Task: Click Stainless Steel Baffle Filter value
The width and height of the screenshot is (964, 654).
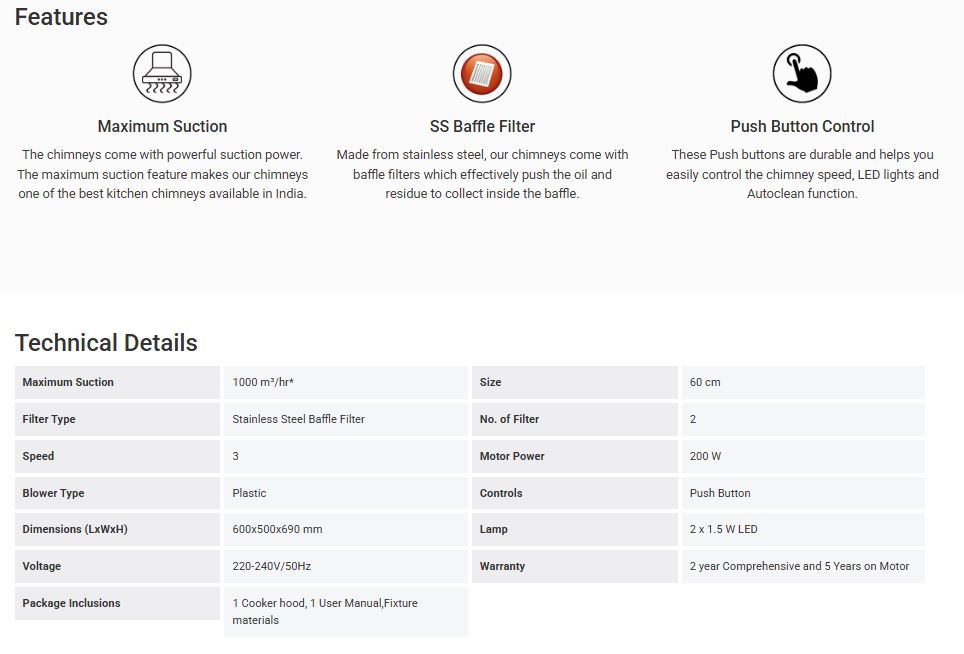Action: click(298, 419)
